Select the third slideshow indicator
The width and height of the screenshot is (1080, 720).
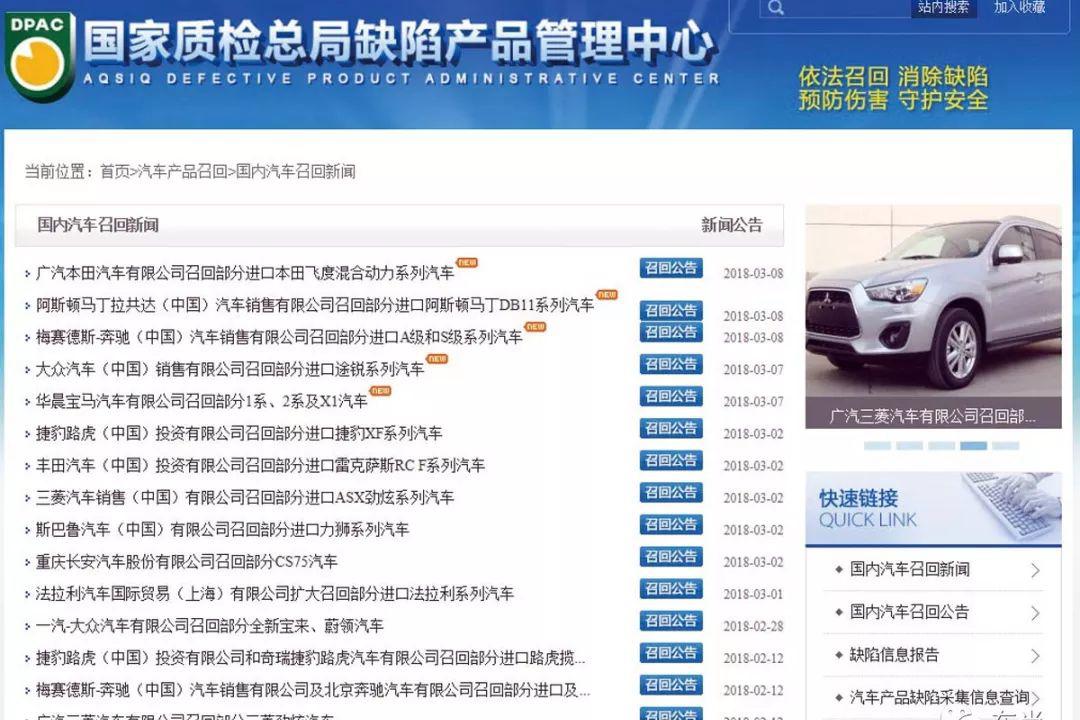click(x=942, y=446)
